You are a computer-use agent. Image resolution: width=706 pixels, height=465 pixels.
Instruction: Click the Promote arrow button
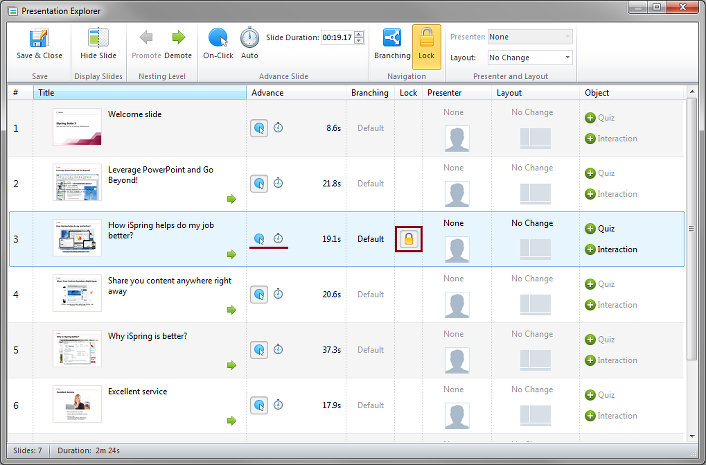coord(146,44)
